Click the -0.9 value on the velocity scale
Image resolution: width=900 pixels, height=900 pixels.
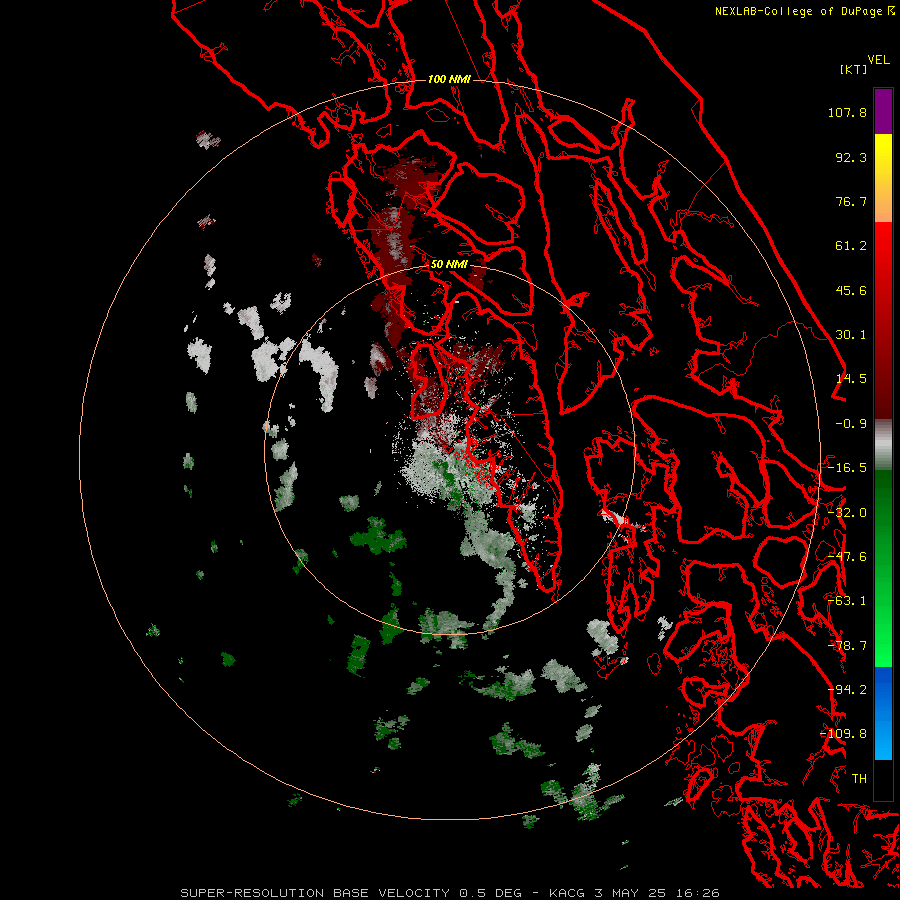(851, 424)
